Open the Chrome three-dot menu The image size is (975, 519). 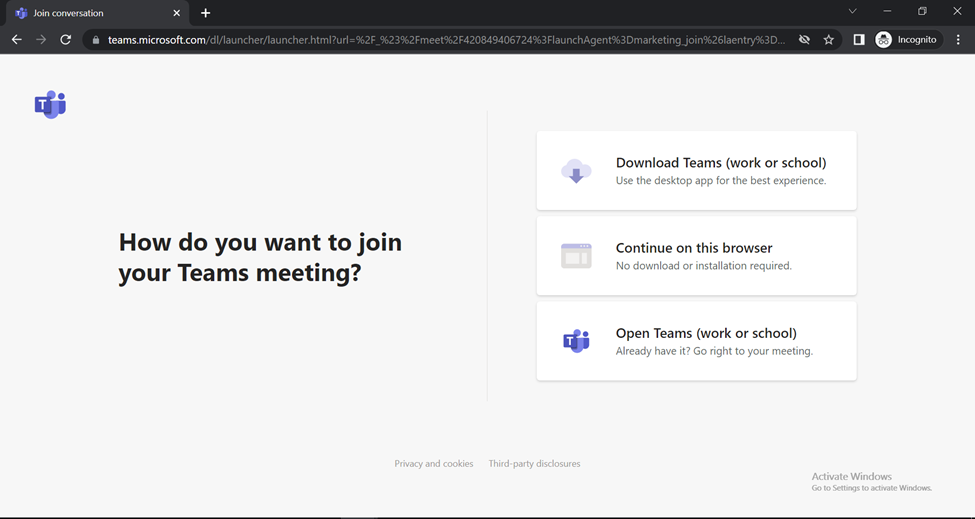click(x=958, y=40)
